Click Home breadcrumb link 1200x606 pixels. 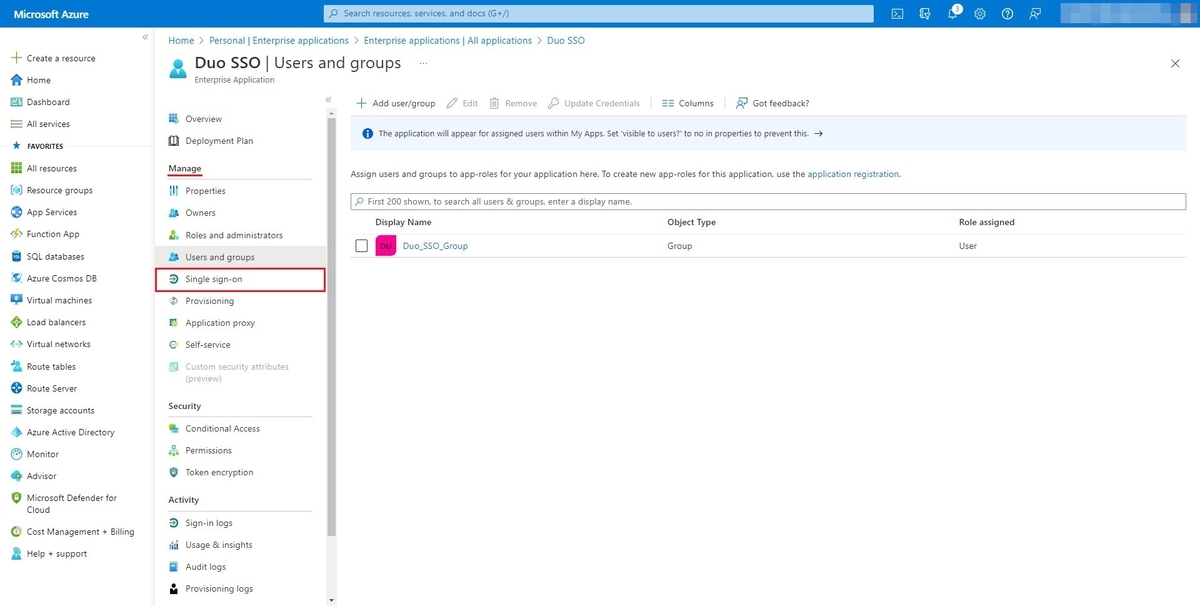tap(181, 41)
